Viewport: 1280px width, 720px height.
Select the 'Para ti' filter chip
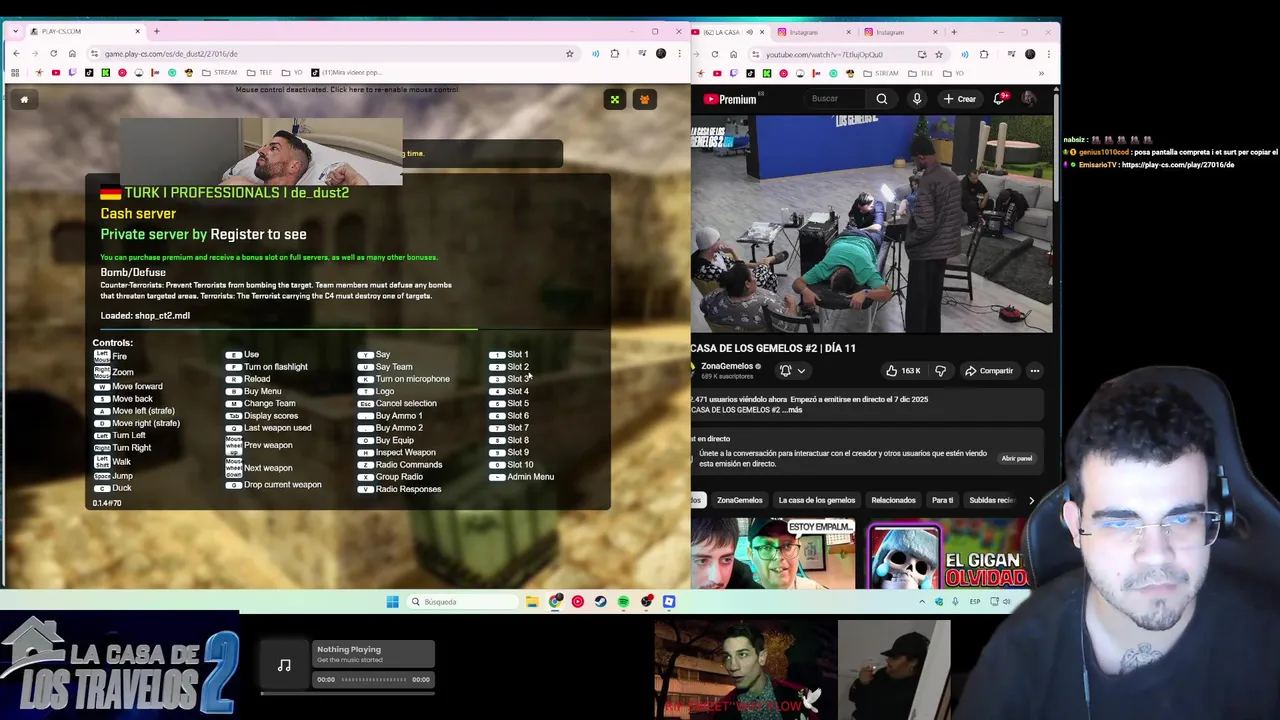click(x=942, y=500)
